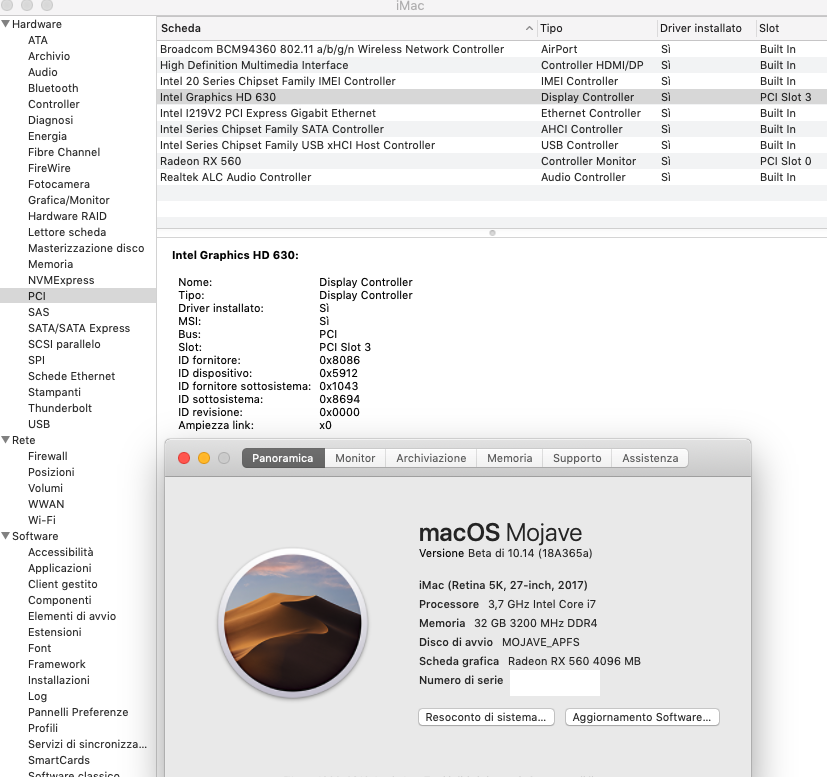This screenshot has width=827, height=777.
Task: Click the split view divider handle
Action: [x=492, y=233]
